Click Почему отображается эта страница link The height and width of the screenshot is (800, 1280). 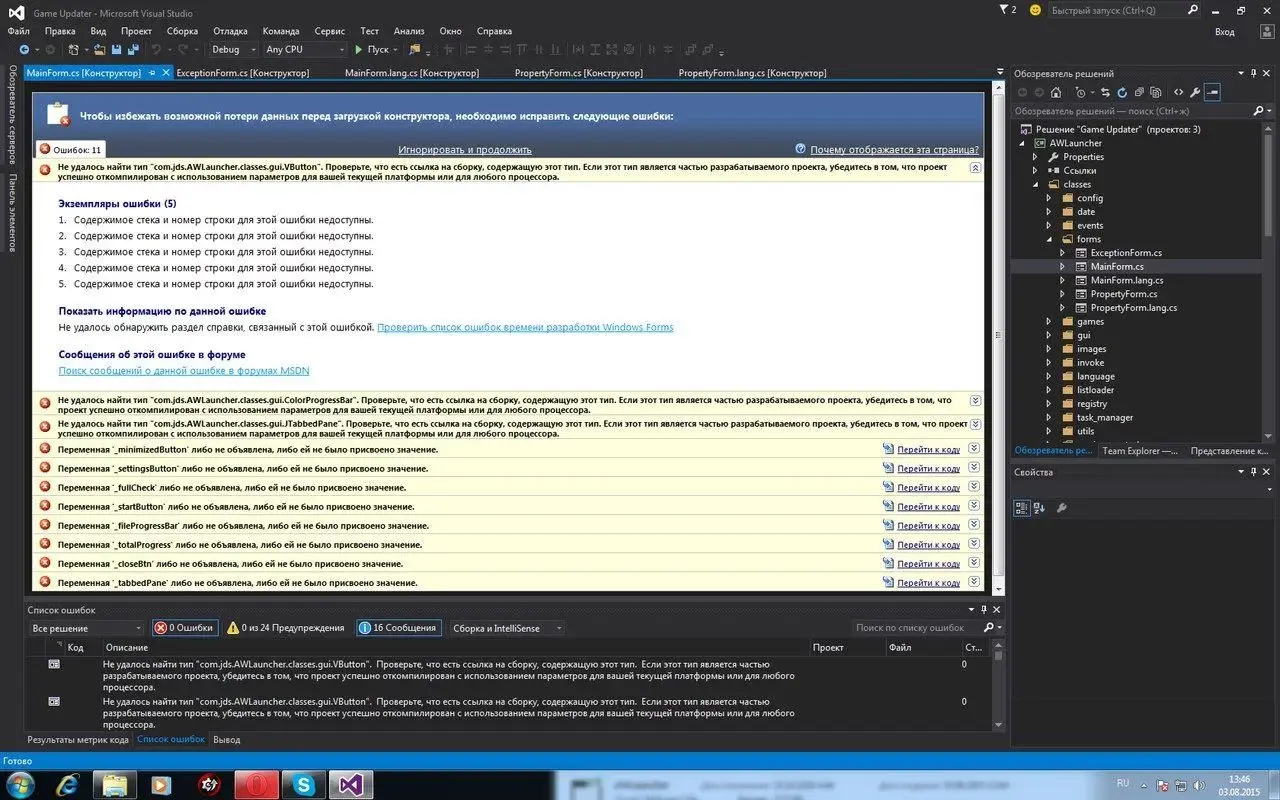(894, 149)
